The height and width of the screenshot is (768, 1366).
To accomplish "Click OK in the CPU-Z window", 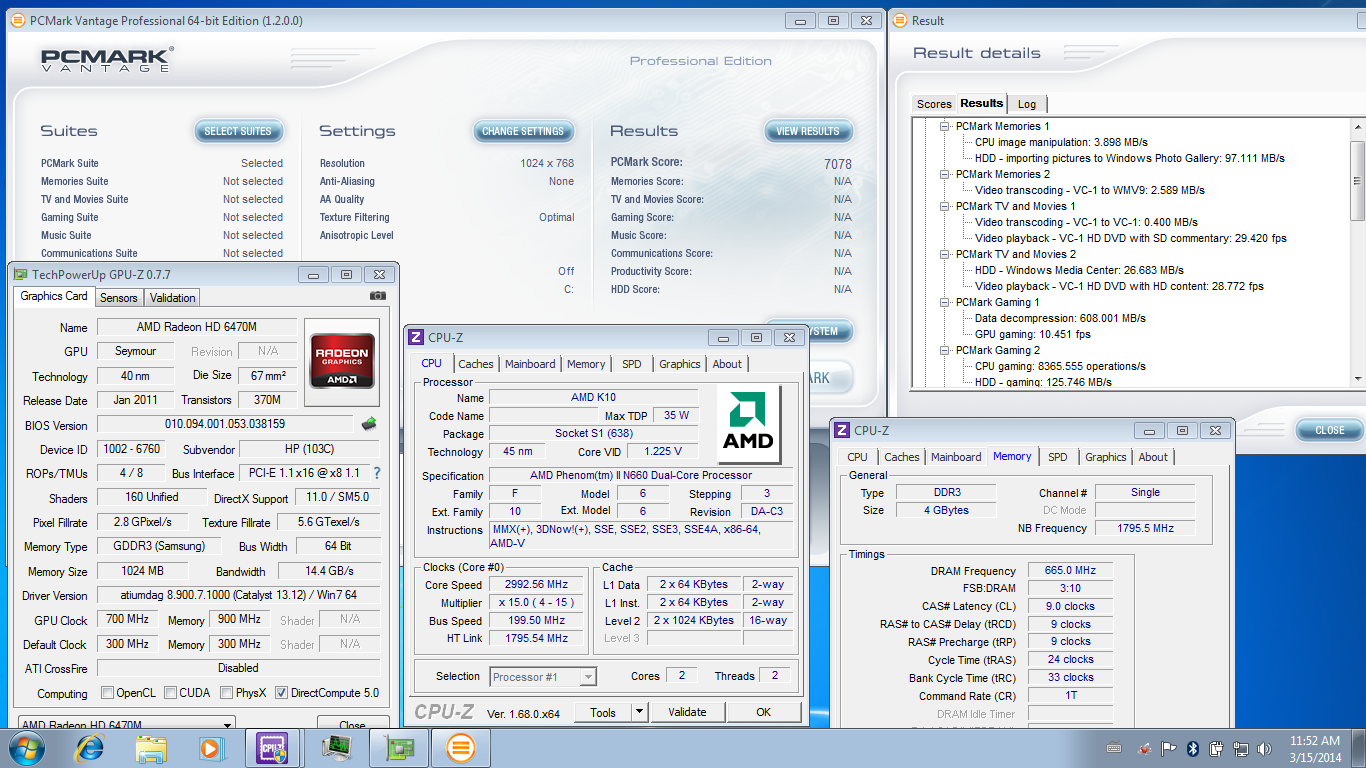I will coord(764,712).
